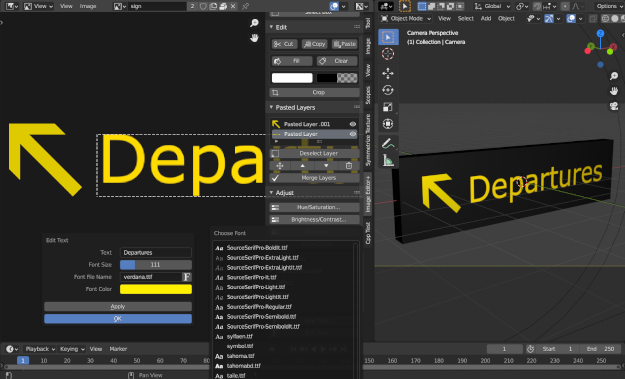
Task: Hide Pasted Layer .001 with eye icon
Action: click(353, 124)
